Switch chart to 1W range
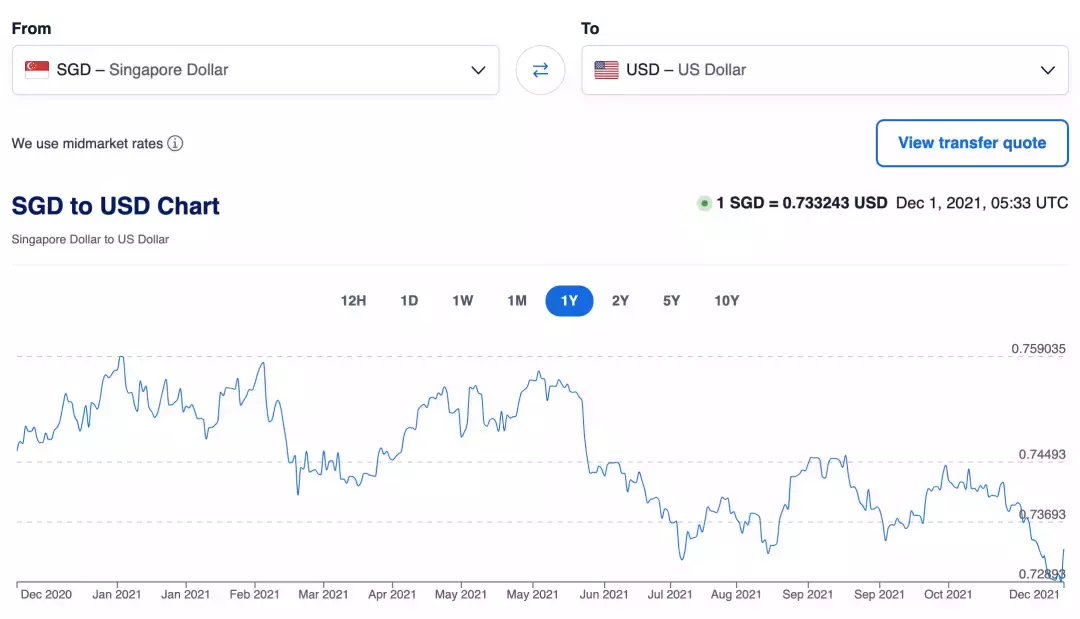Viewport: 1080px width, 619px height. click(462, 301)
